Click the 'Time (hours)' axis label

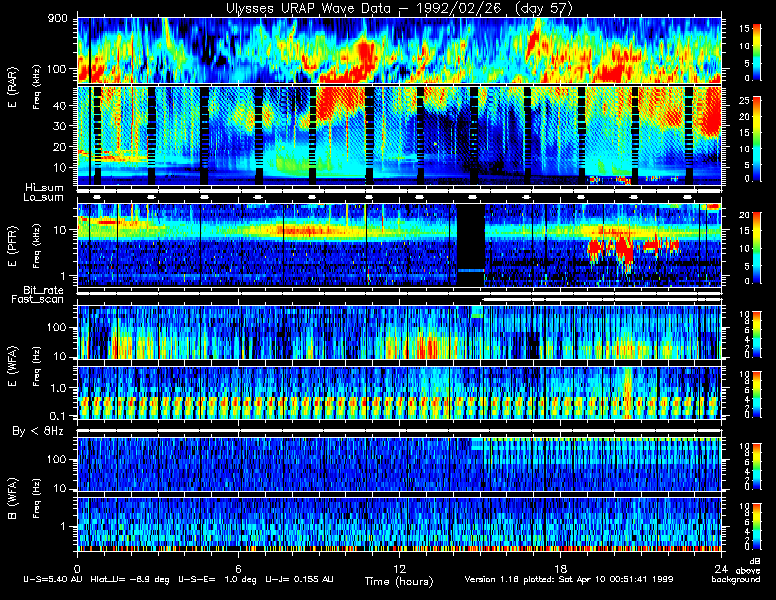point(399,581)
